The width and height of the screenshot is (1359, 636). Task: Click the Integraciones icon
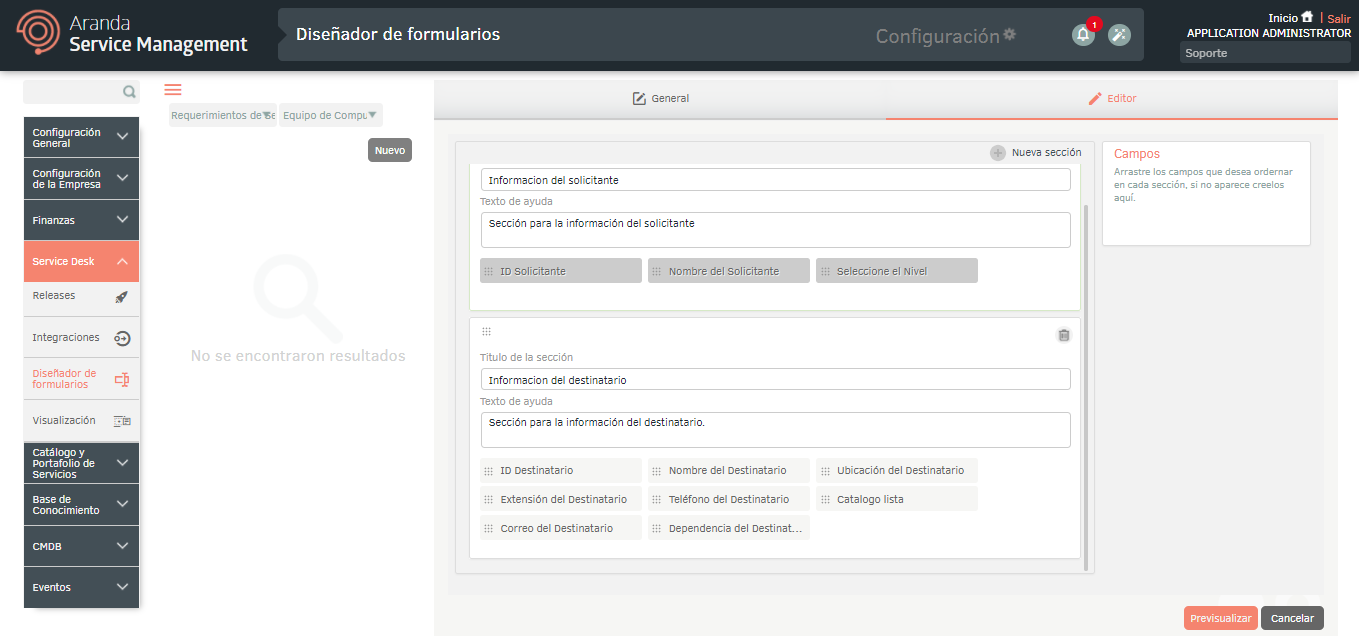coord(122,338)
